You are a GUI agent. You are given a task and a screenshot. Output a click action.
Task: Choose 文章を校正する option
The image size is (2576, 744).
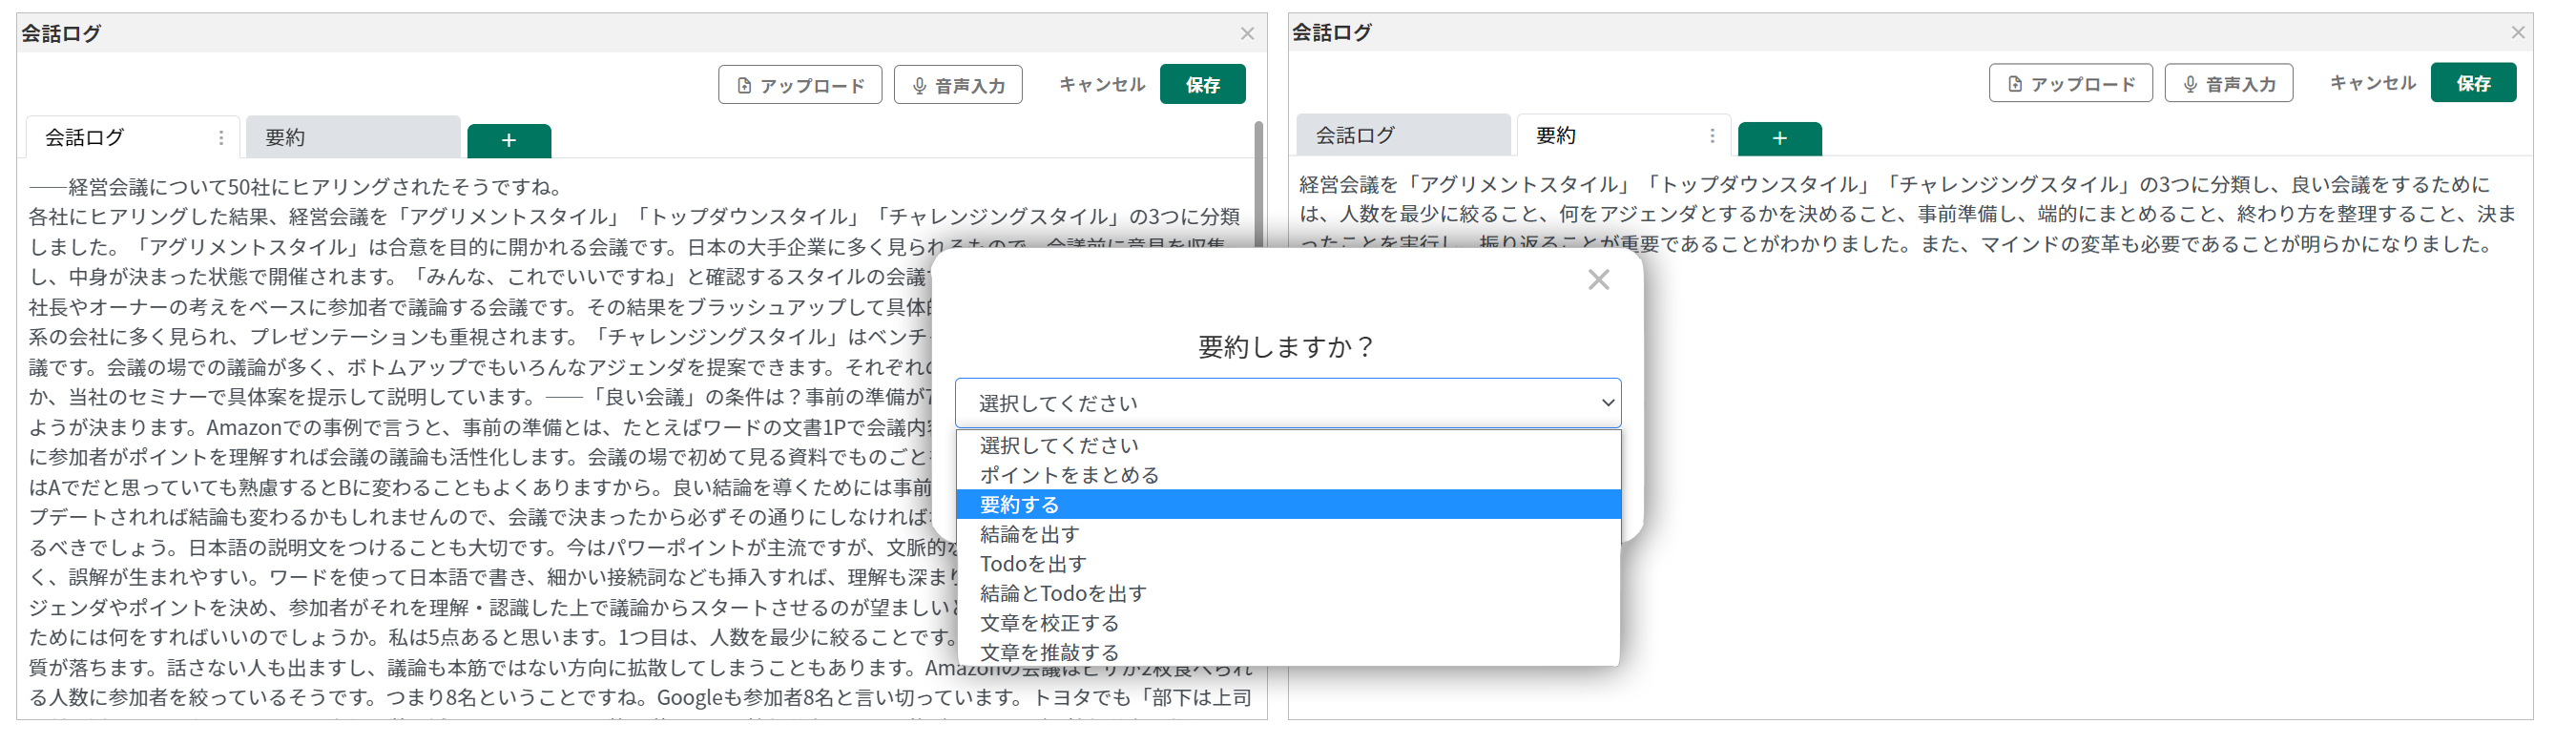(1288, 624)
